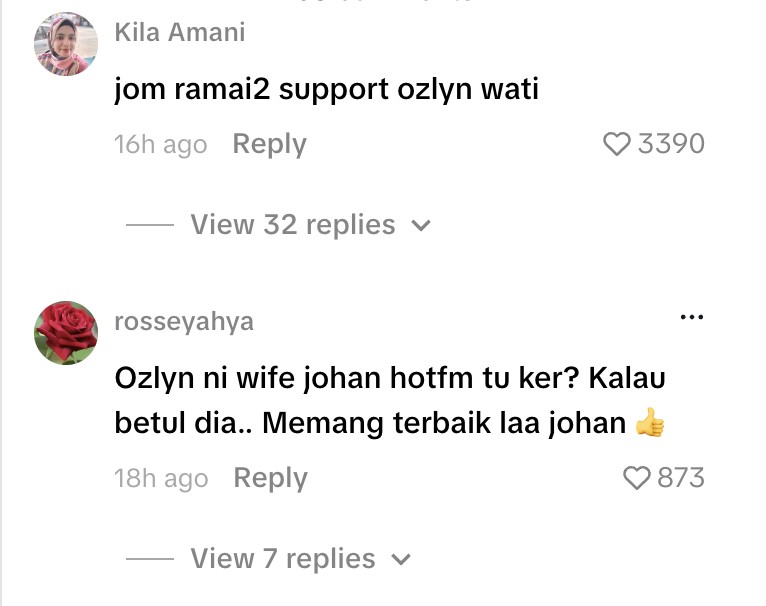
Task: Open three-dot options on rosseyahya's comment
Action: coord(692,317)
